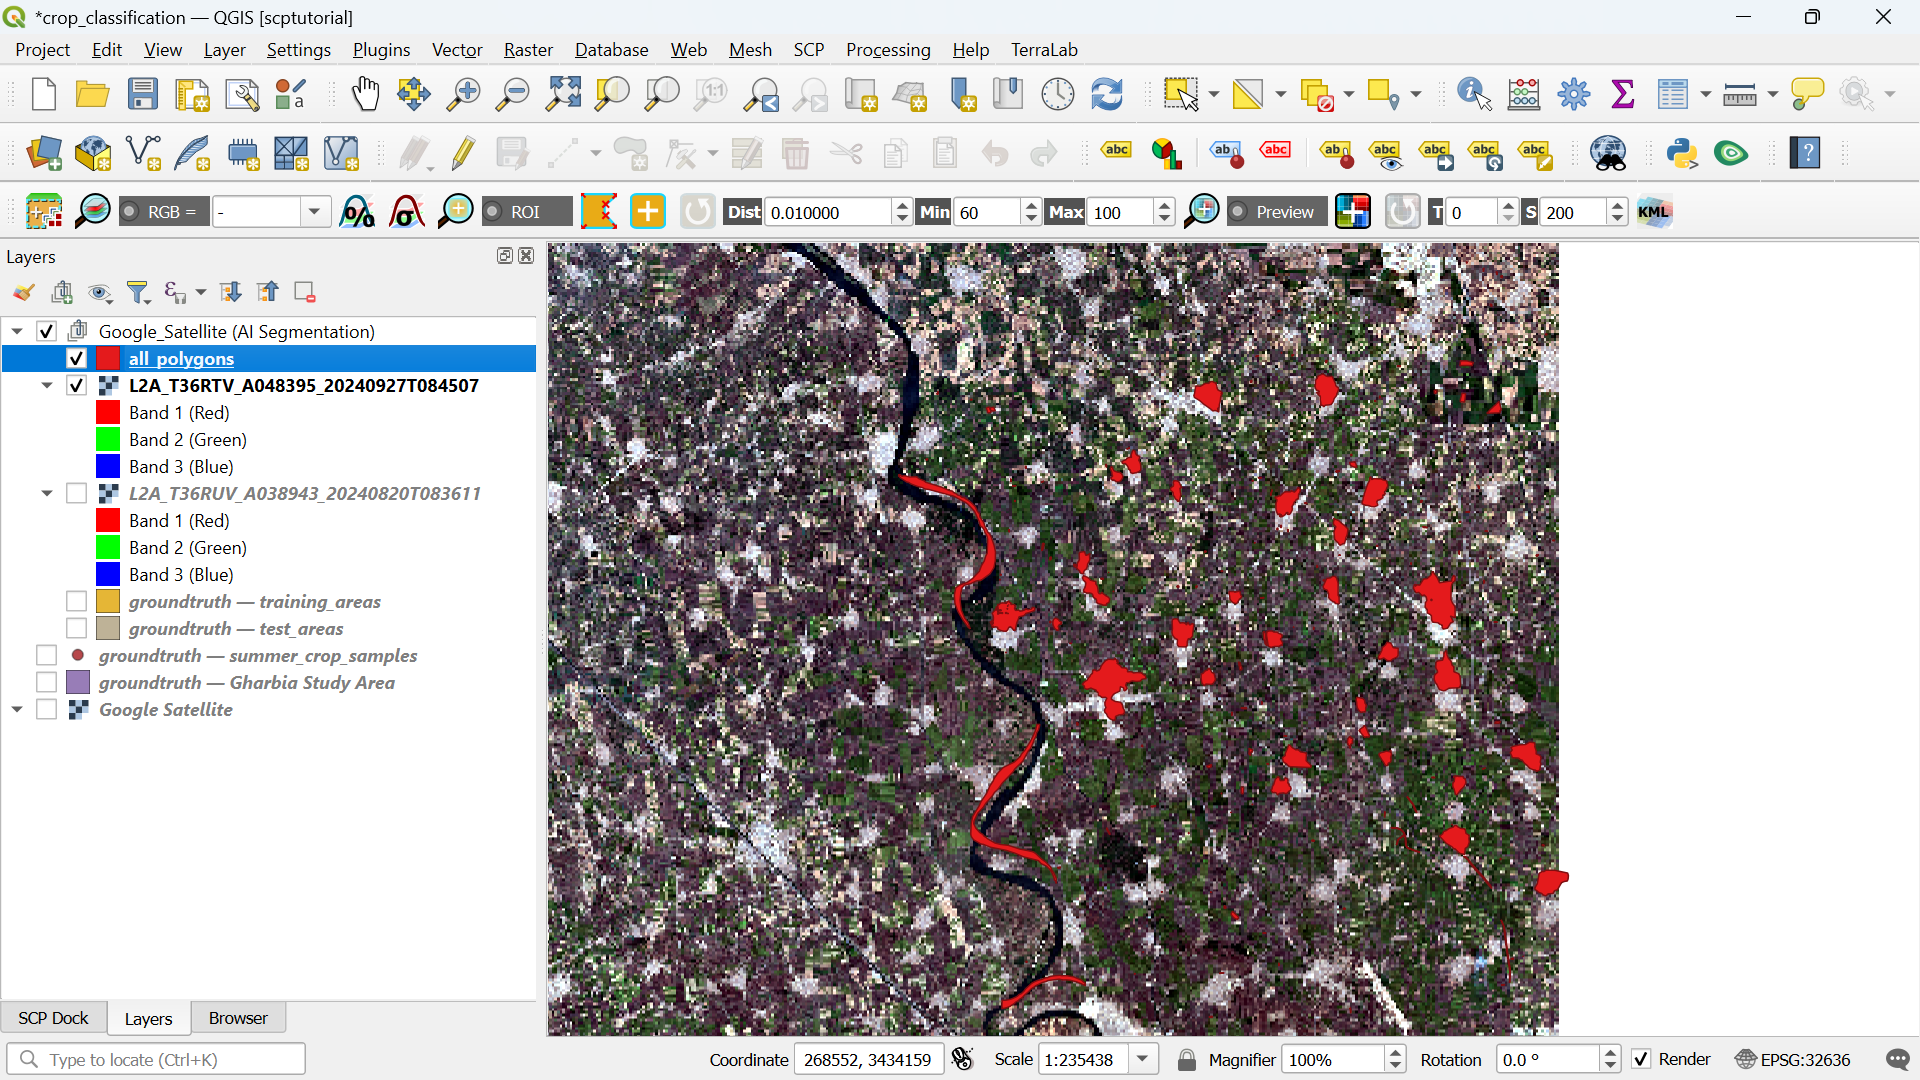Viewport: 1920px width, 1080px height.
Task: Open Field Calculator sigma statistics icon
Action: coord(1623,94)
